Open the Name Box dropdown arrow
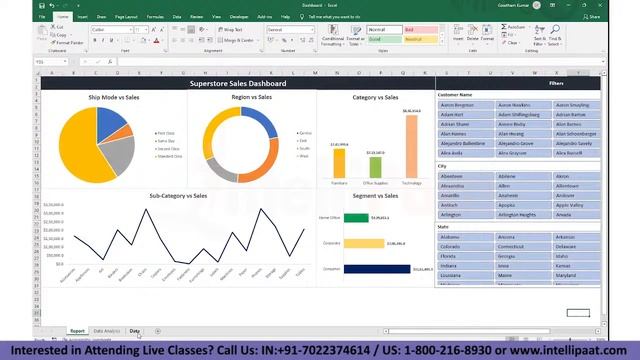Image resolution: width=640 pixels, height=360 pixels. [x=65, y=62]
